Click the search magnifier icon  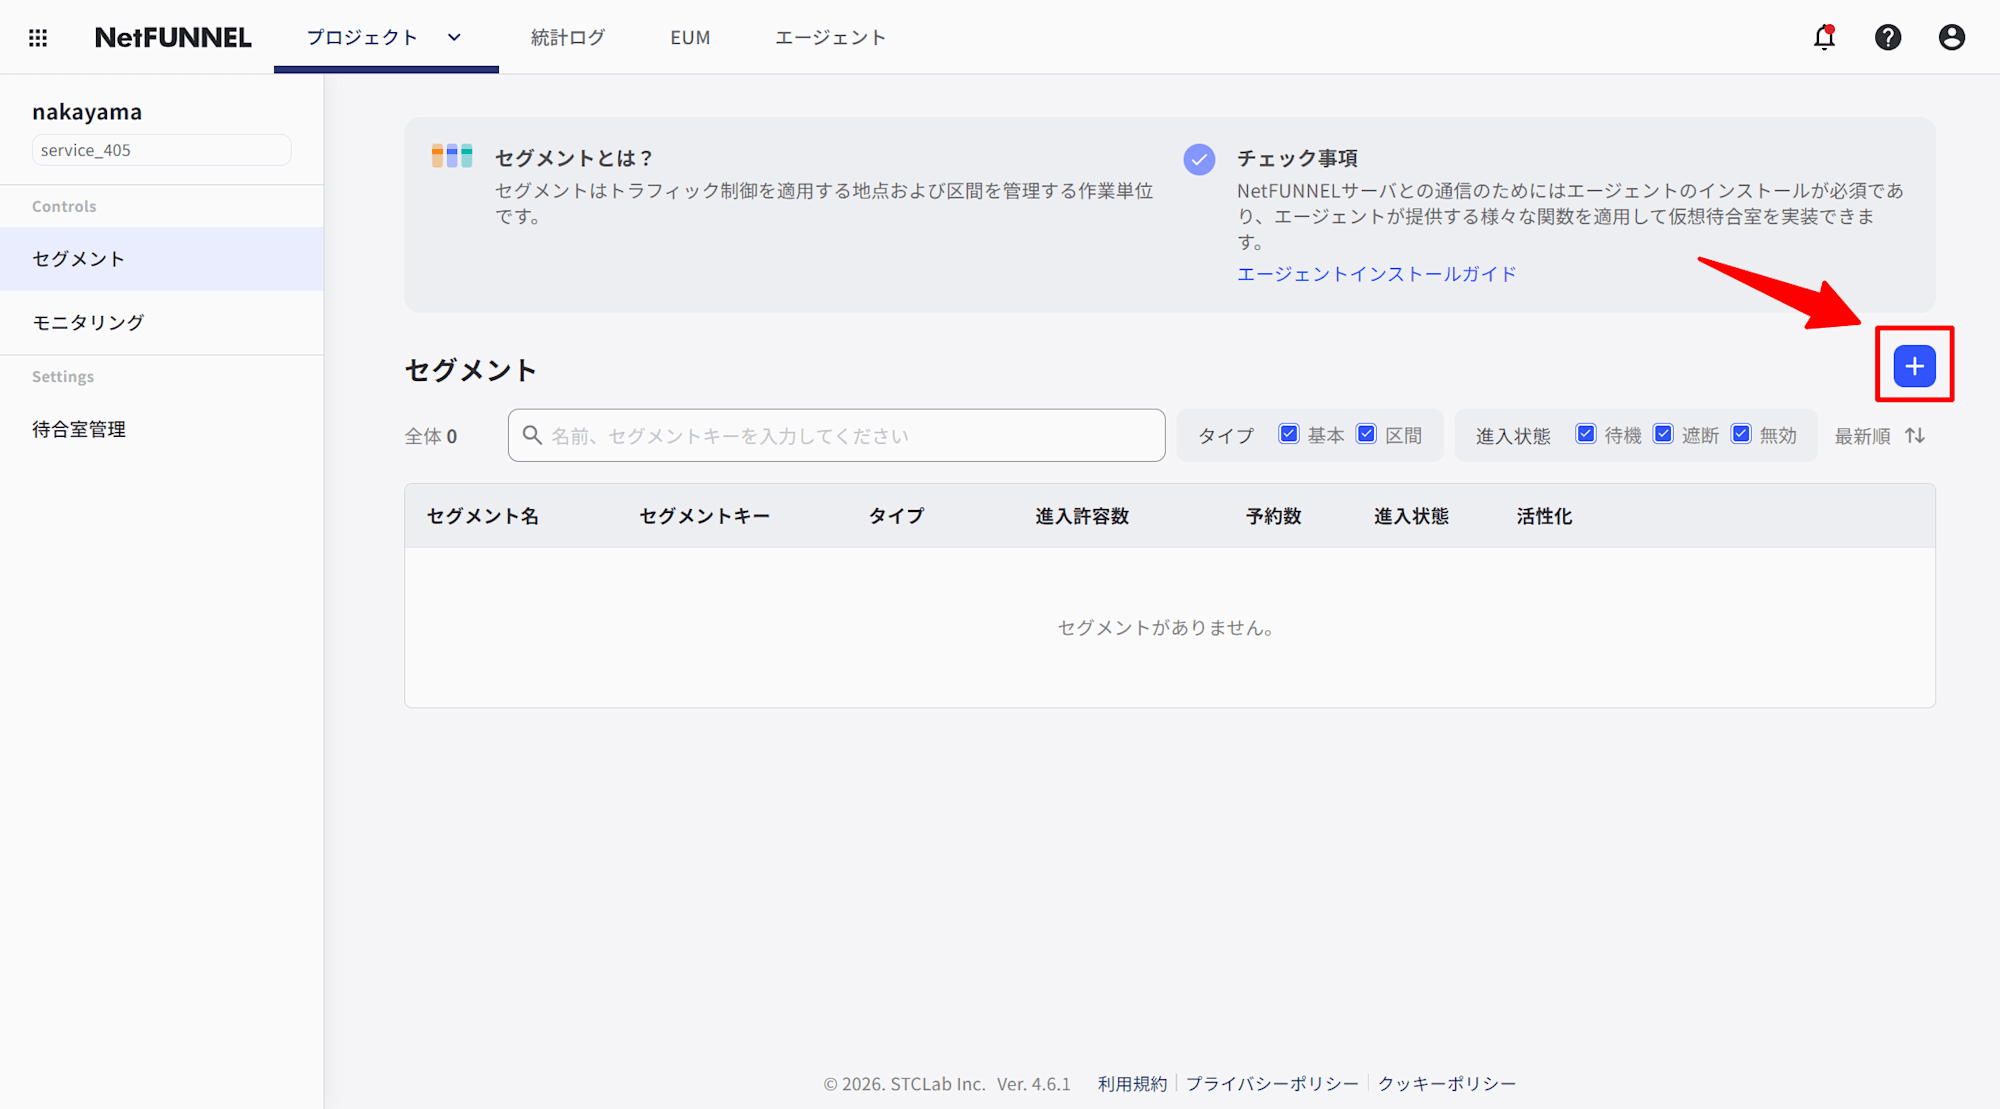pyautogui.click(x=532, y=435)
